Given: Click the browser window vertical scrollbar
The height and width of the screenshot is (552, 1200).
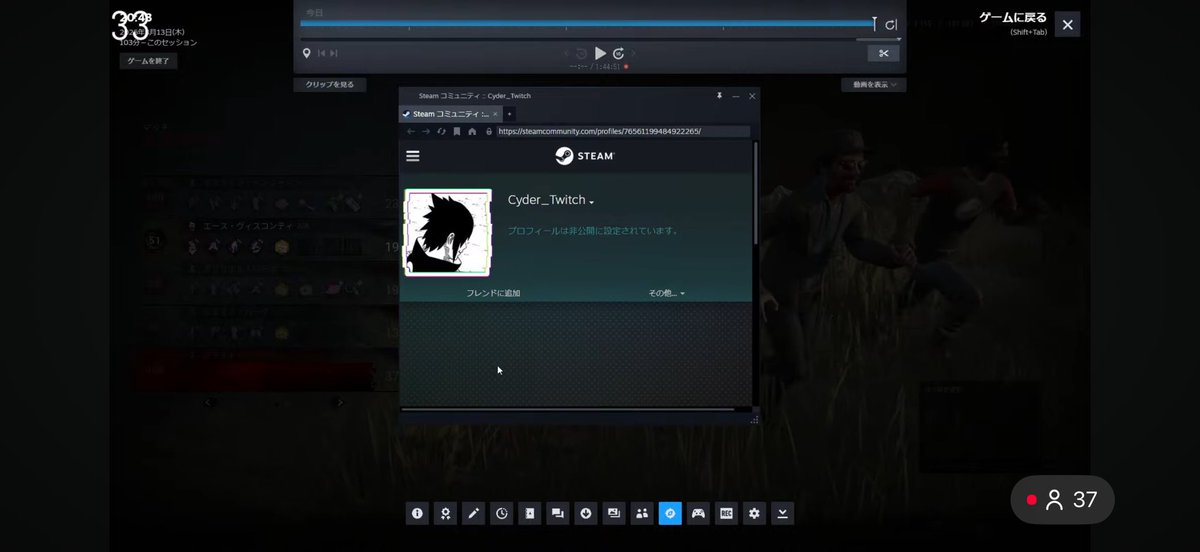Looking at the screenshot, I should pyautogui.click(x=755, y=193).
